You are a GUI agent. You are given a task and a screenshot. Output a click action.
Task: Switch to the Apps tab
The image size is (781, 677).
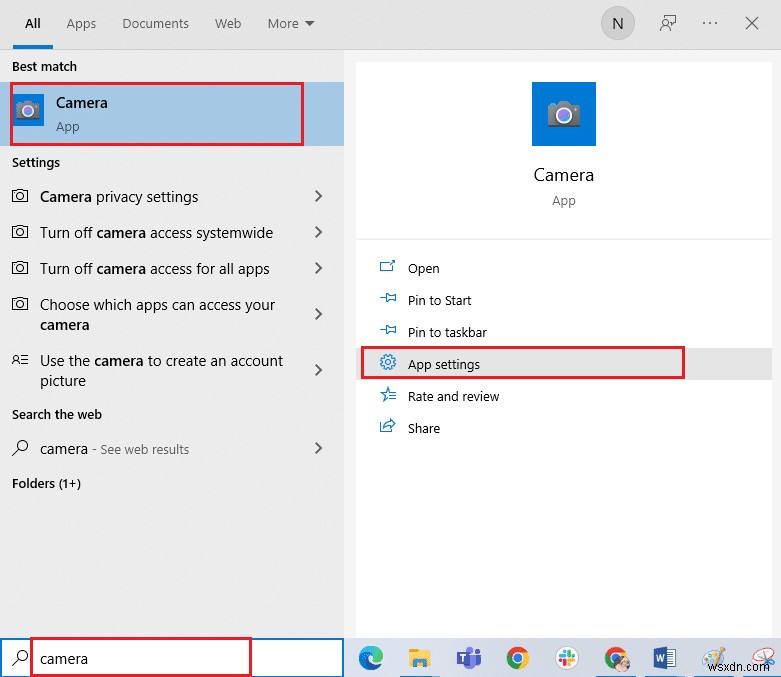click(x=81, y=23)
